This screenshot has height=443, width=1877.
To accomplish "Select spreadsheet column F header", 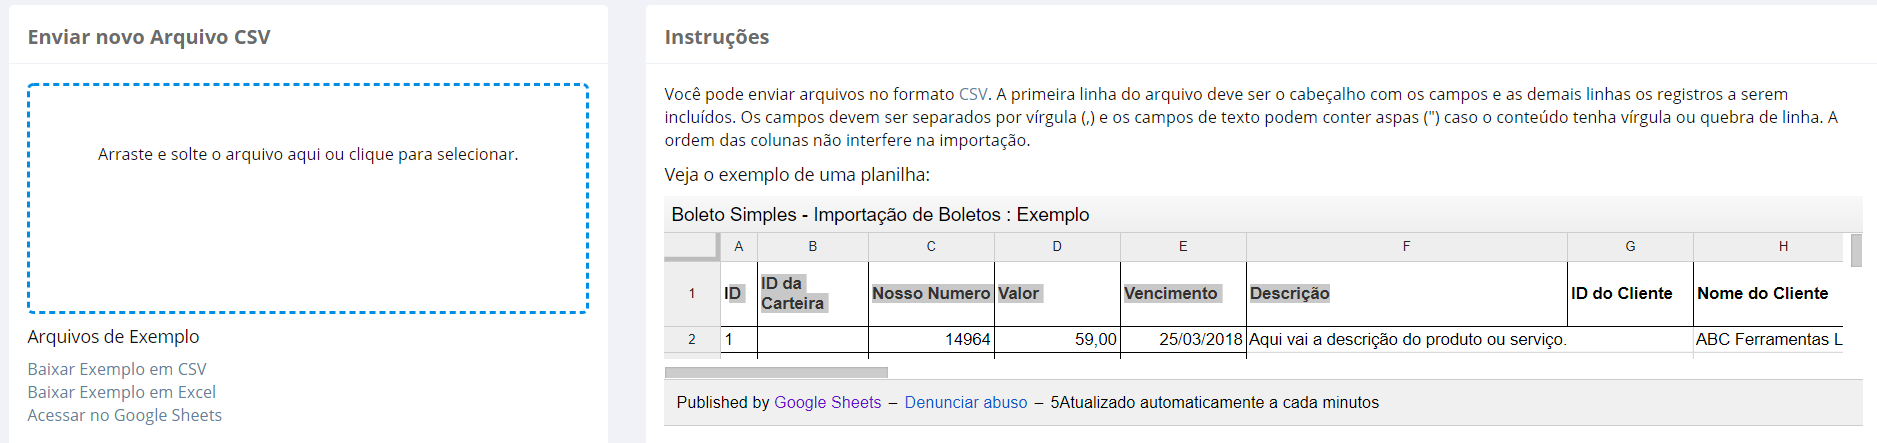I will coord(1407,246).
